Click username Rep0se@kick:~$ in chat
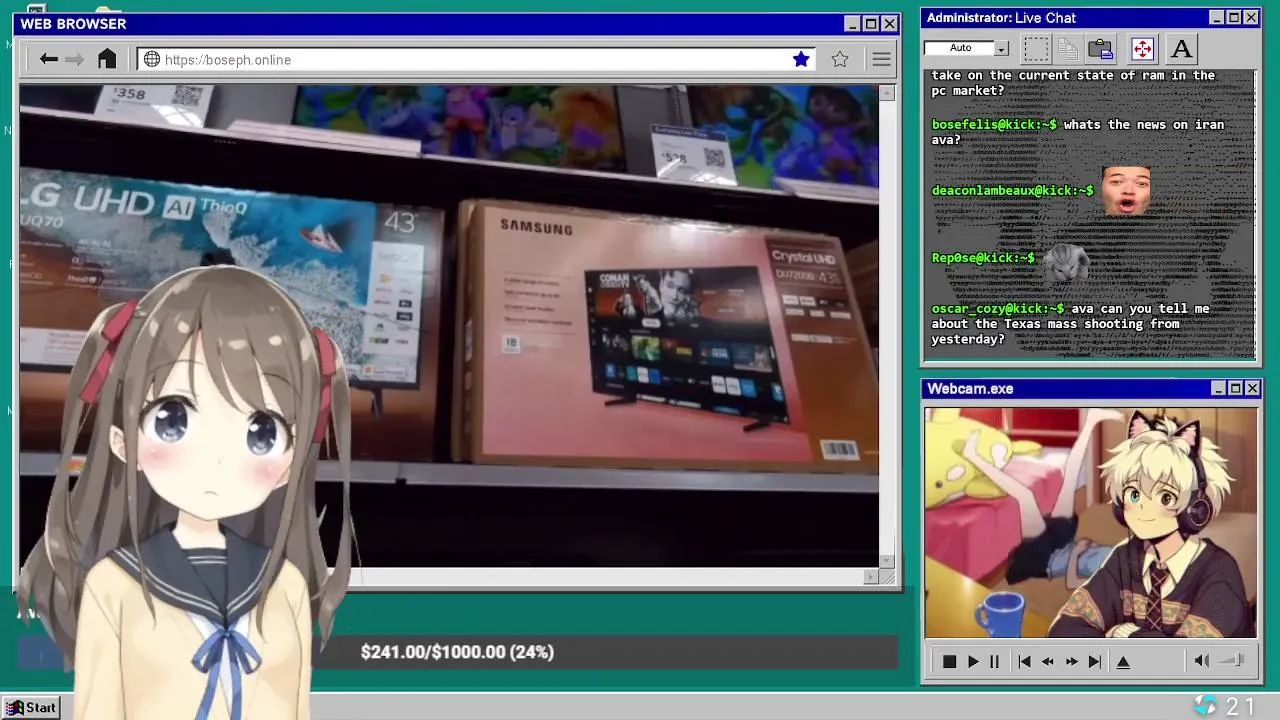Viewport: 1280px width, 720px height. click(983, 258)
